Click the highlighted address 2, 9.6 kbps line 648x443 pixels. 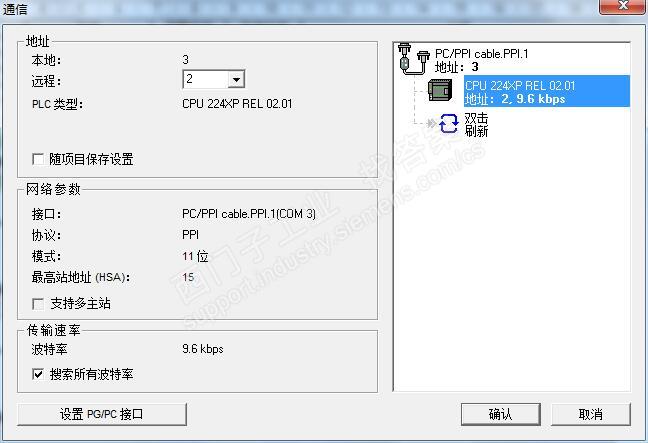point(515,99)
